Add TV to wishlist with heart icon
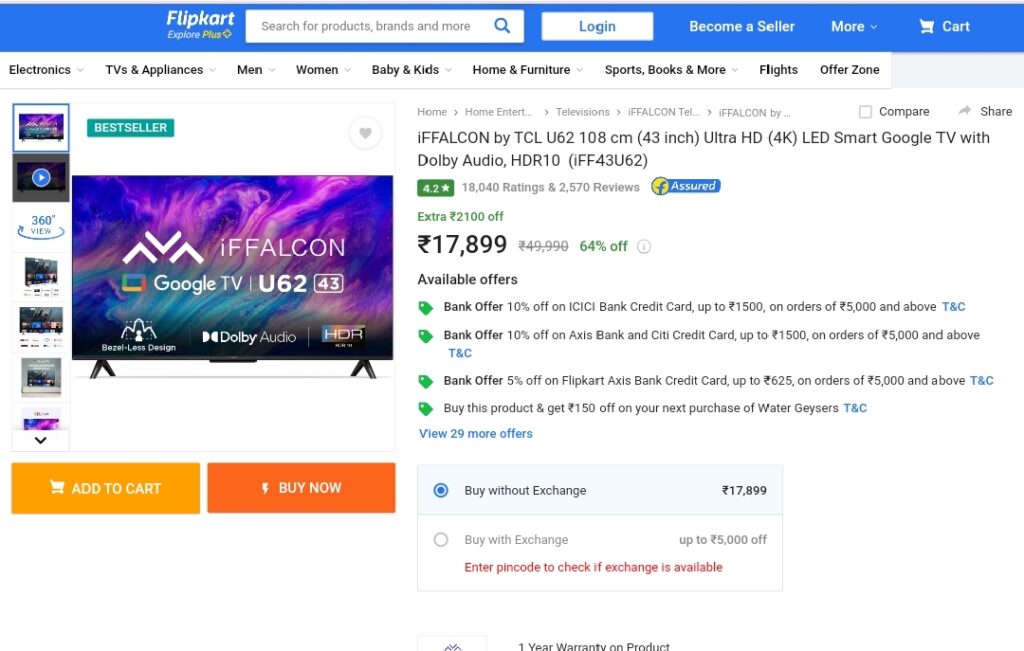This screenshot has width=1024, height=651. (x=365, y=133)
